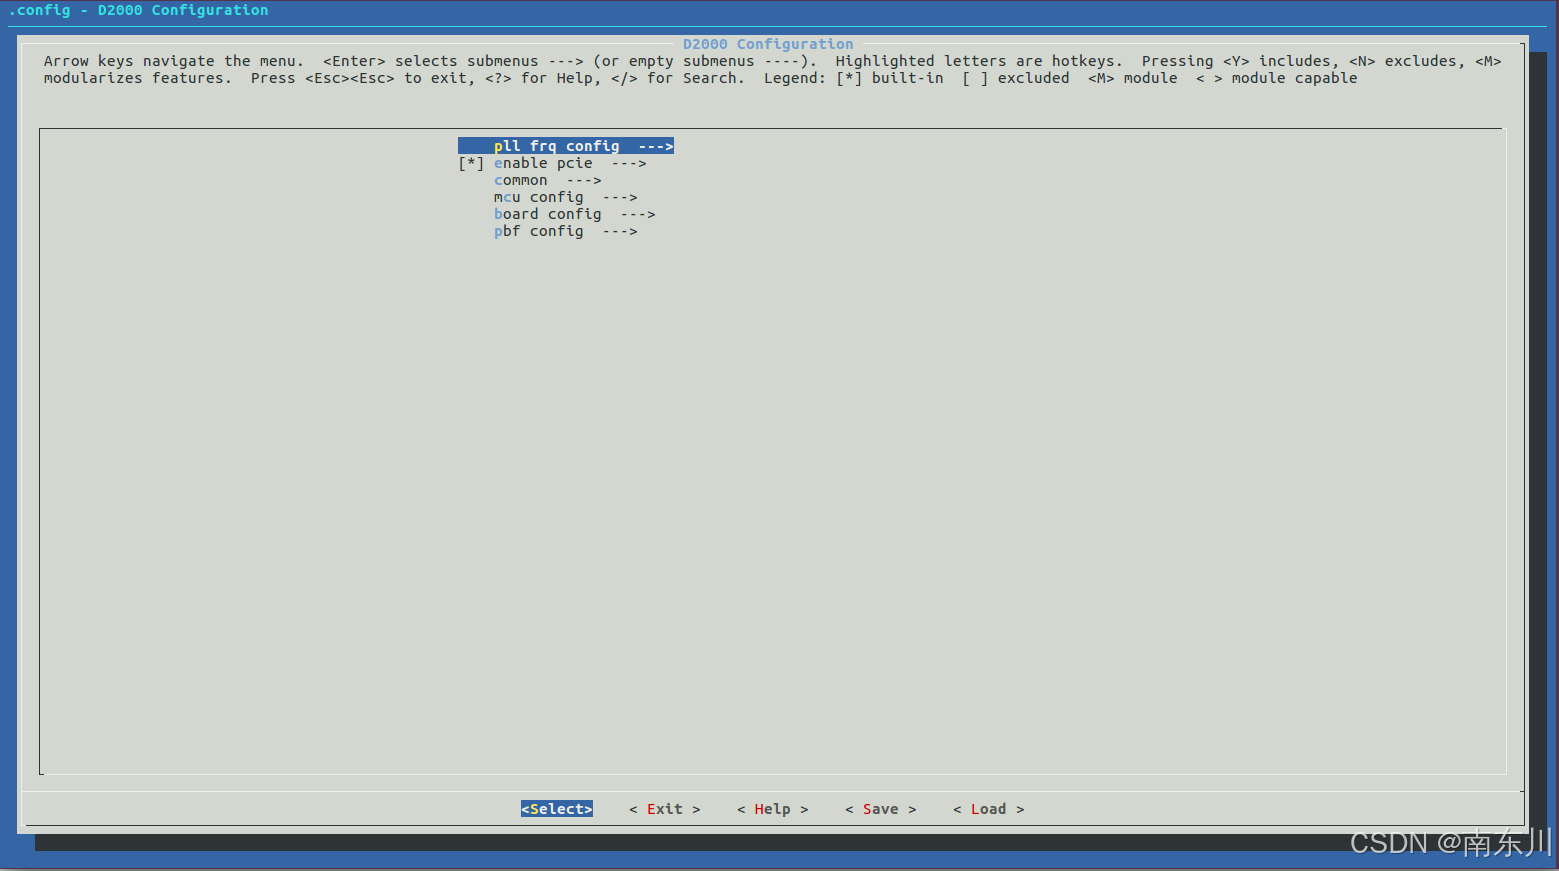The image size is (1559, 871).
Task: Click <Exit> to leave the configuration
Action: [663, 808]
